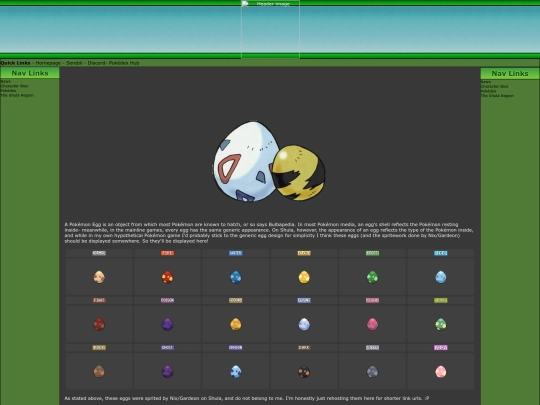Click the Poison type label badge

click(x=167, y=300)
